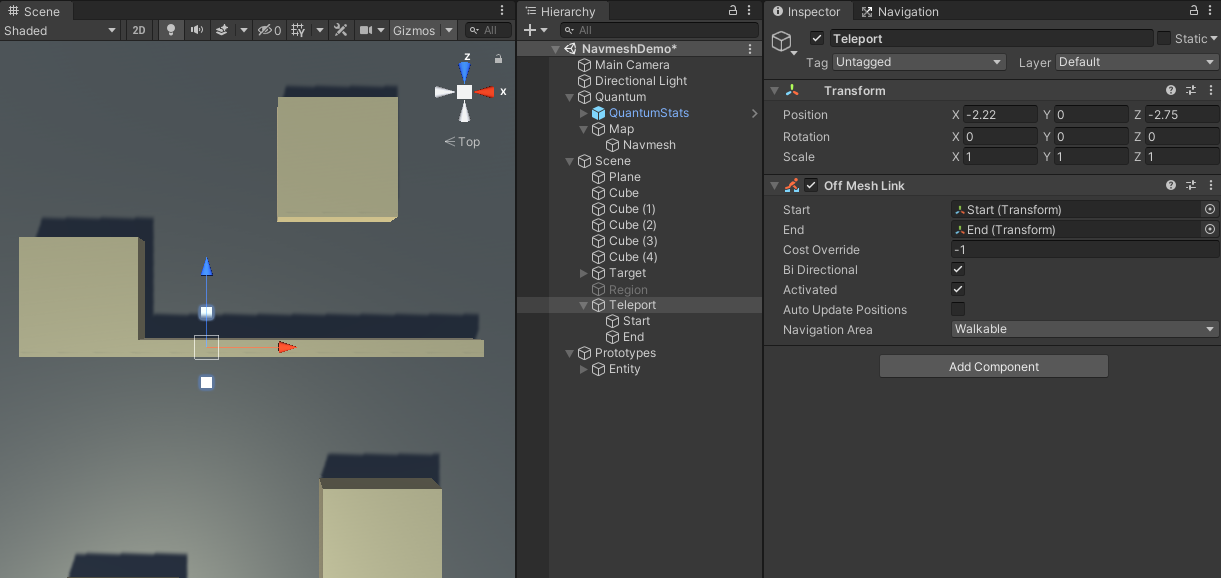Screen dimensions: 1221x578
Task: Expand the QuantumStats prefab
Action: coord(583,113)
